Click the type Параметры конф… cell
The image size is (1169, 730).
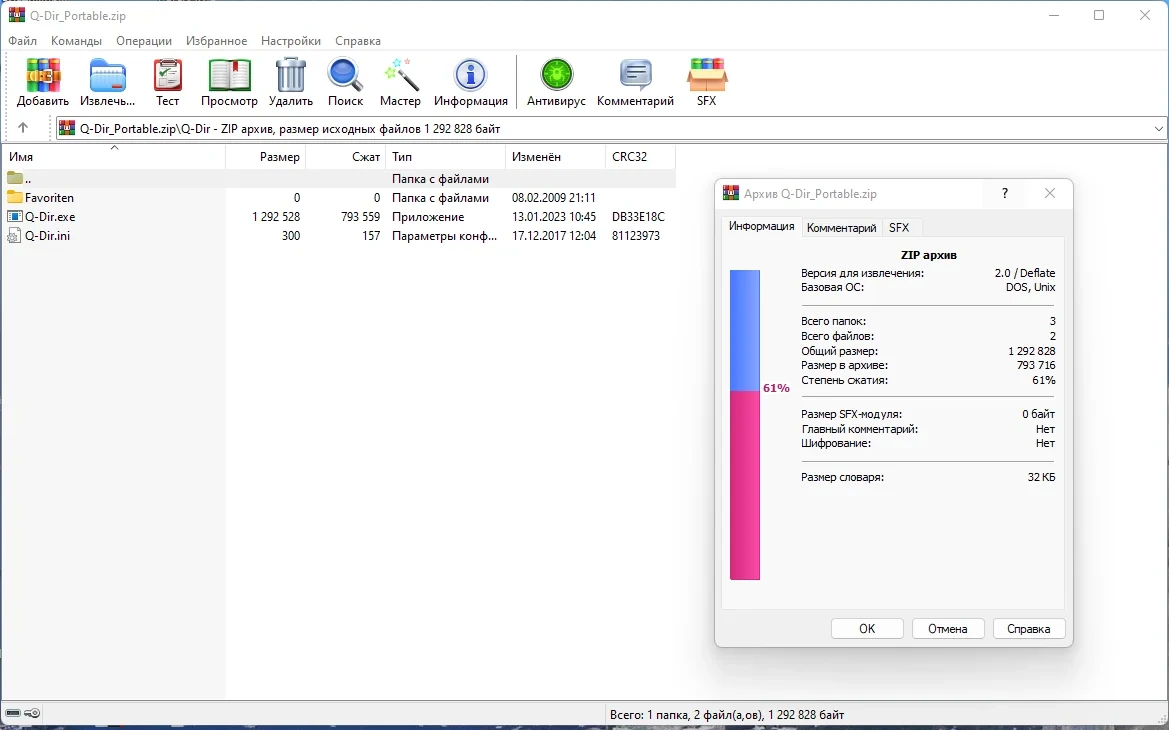pos(444,236)
